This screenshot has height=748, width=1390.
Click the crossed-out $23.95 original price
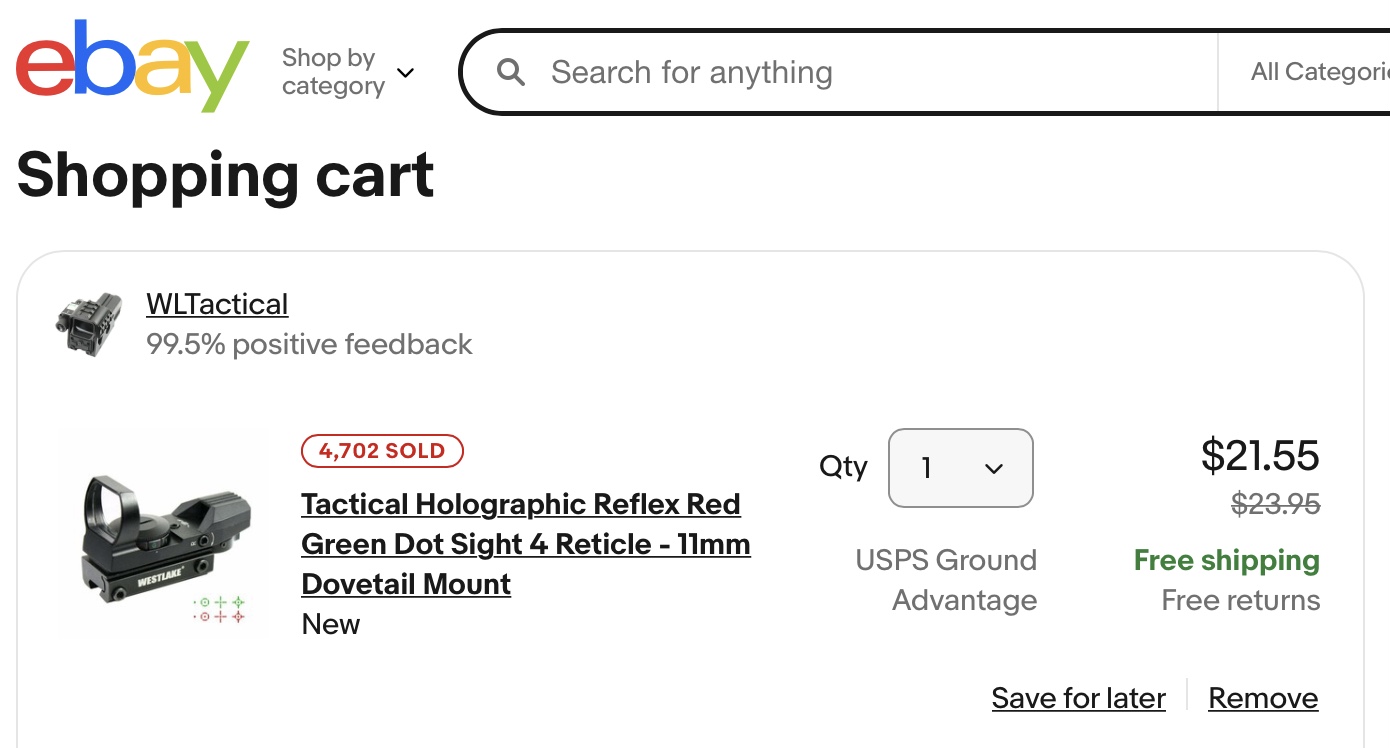pos(1275,503)
